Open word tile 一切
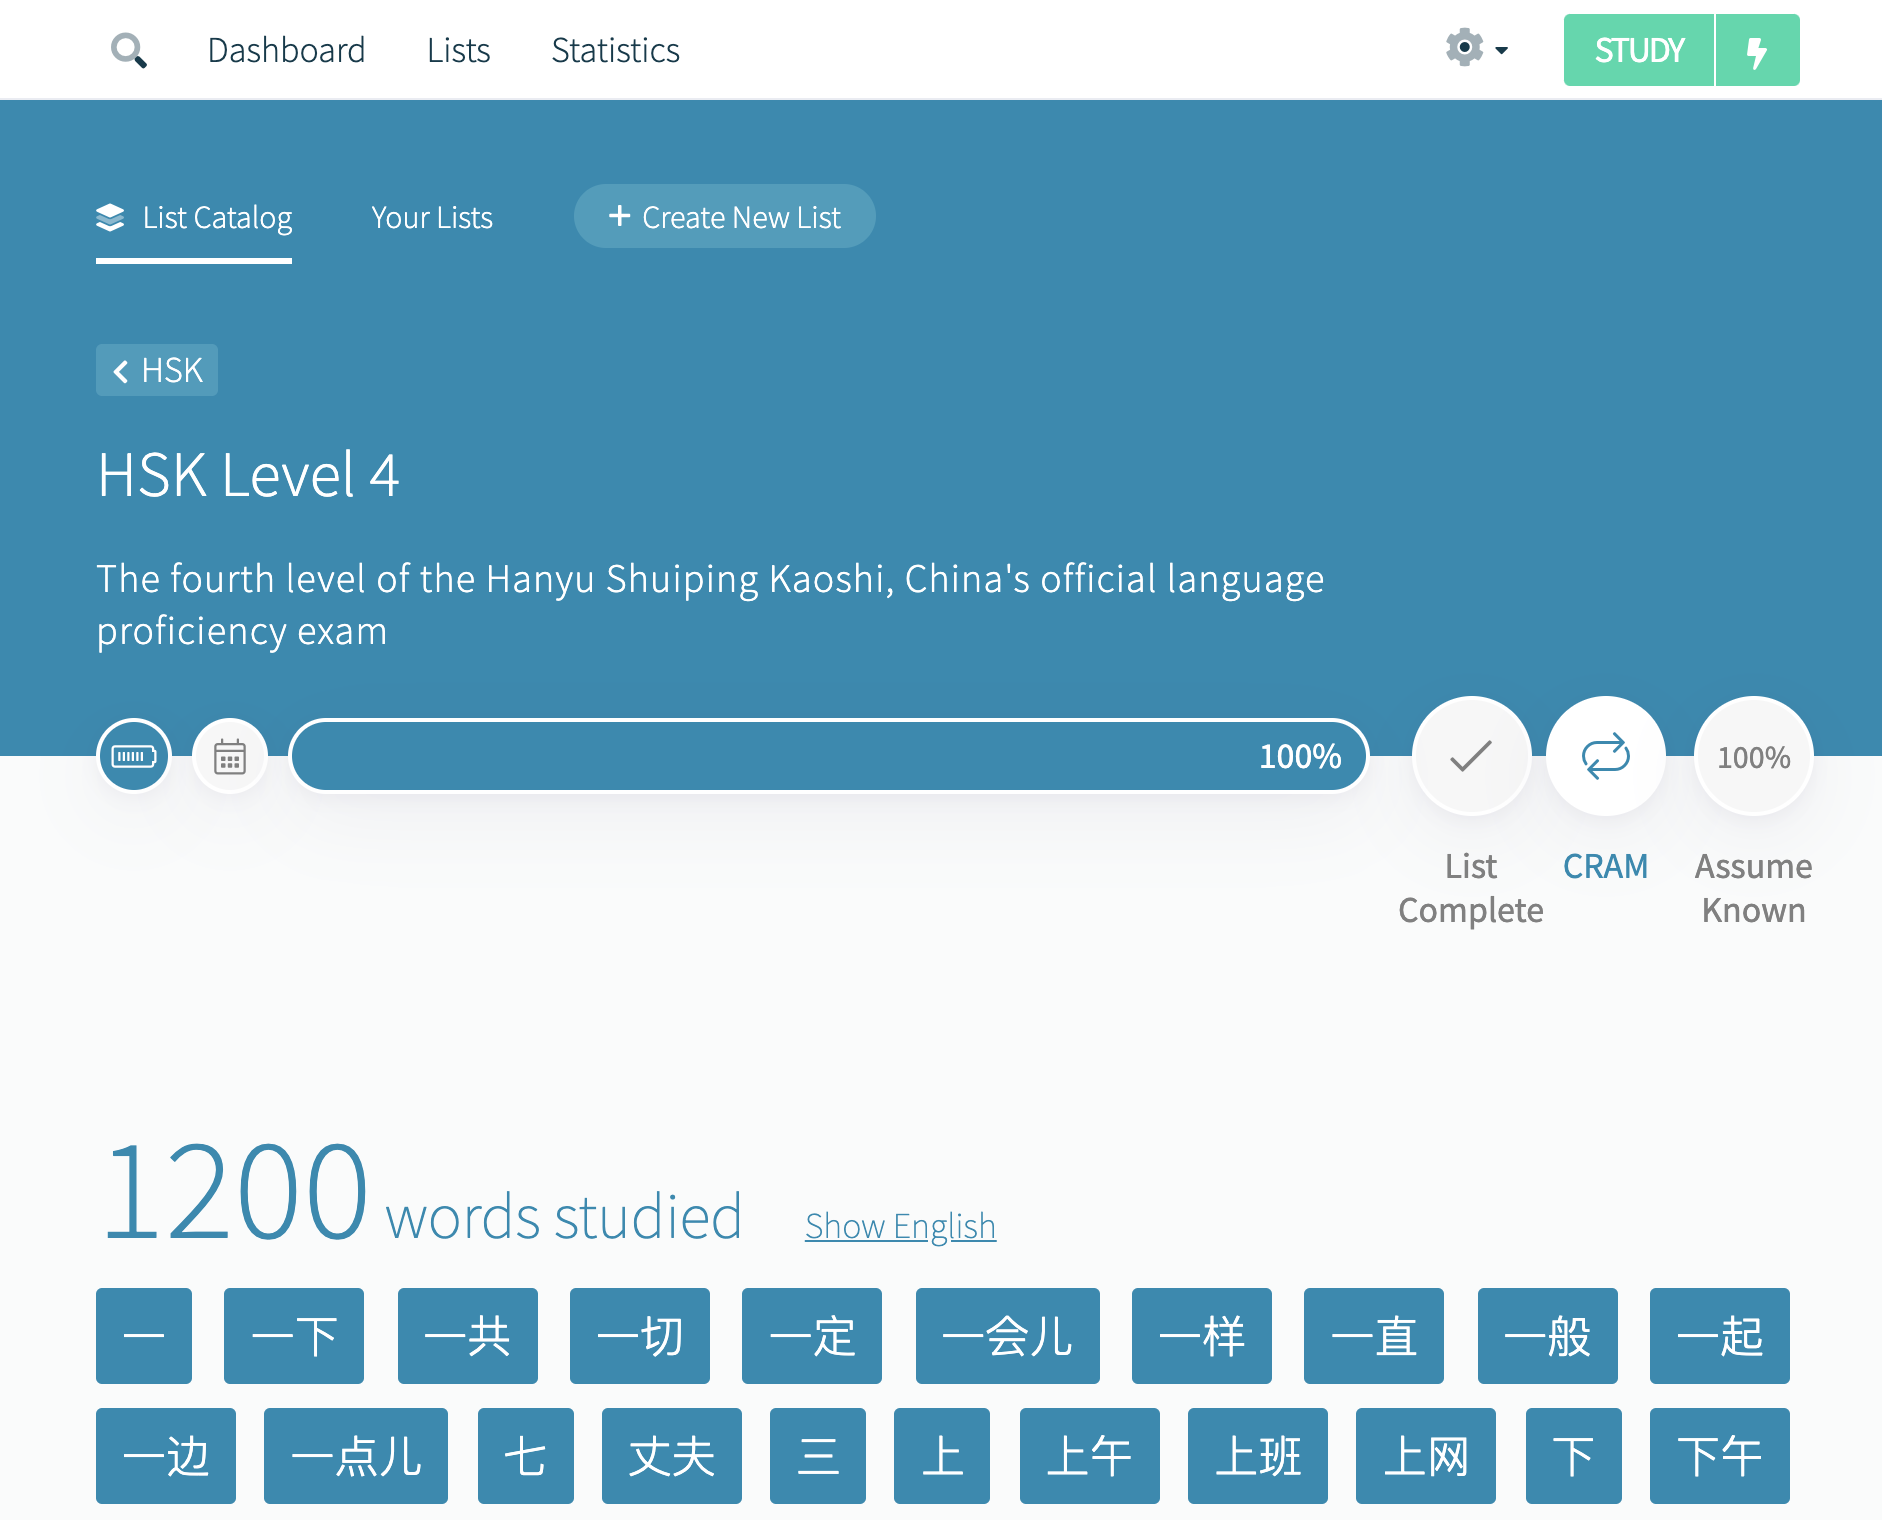This screenshot has height=1520, width=1882. pos(640,1336)
